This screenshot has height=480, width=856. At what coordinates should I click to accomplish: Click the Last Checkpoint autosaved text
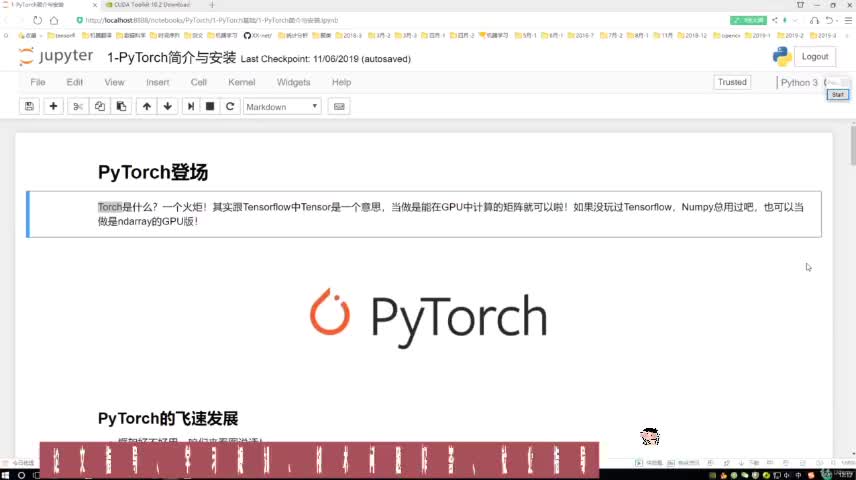click(x=325, y=59)
